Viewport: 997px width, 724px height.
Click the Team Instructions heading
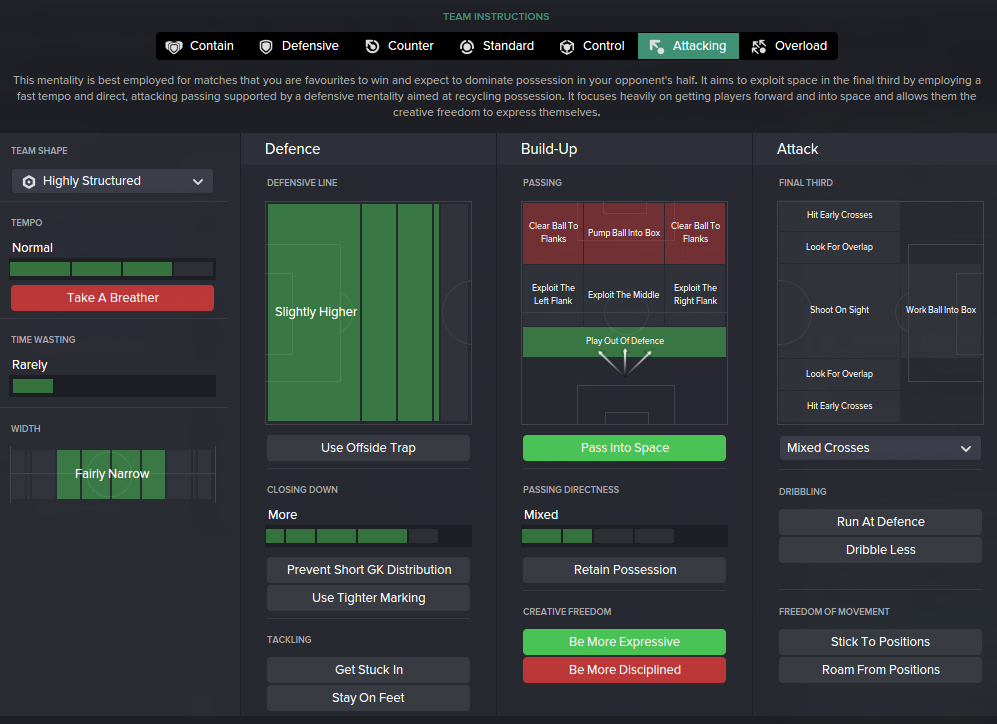(496, 17)
